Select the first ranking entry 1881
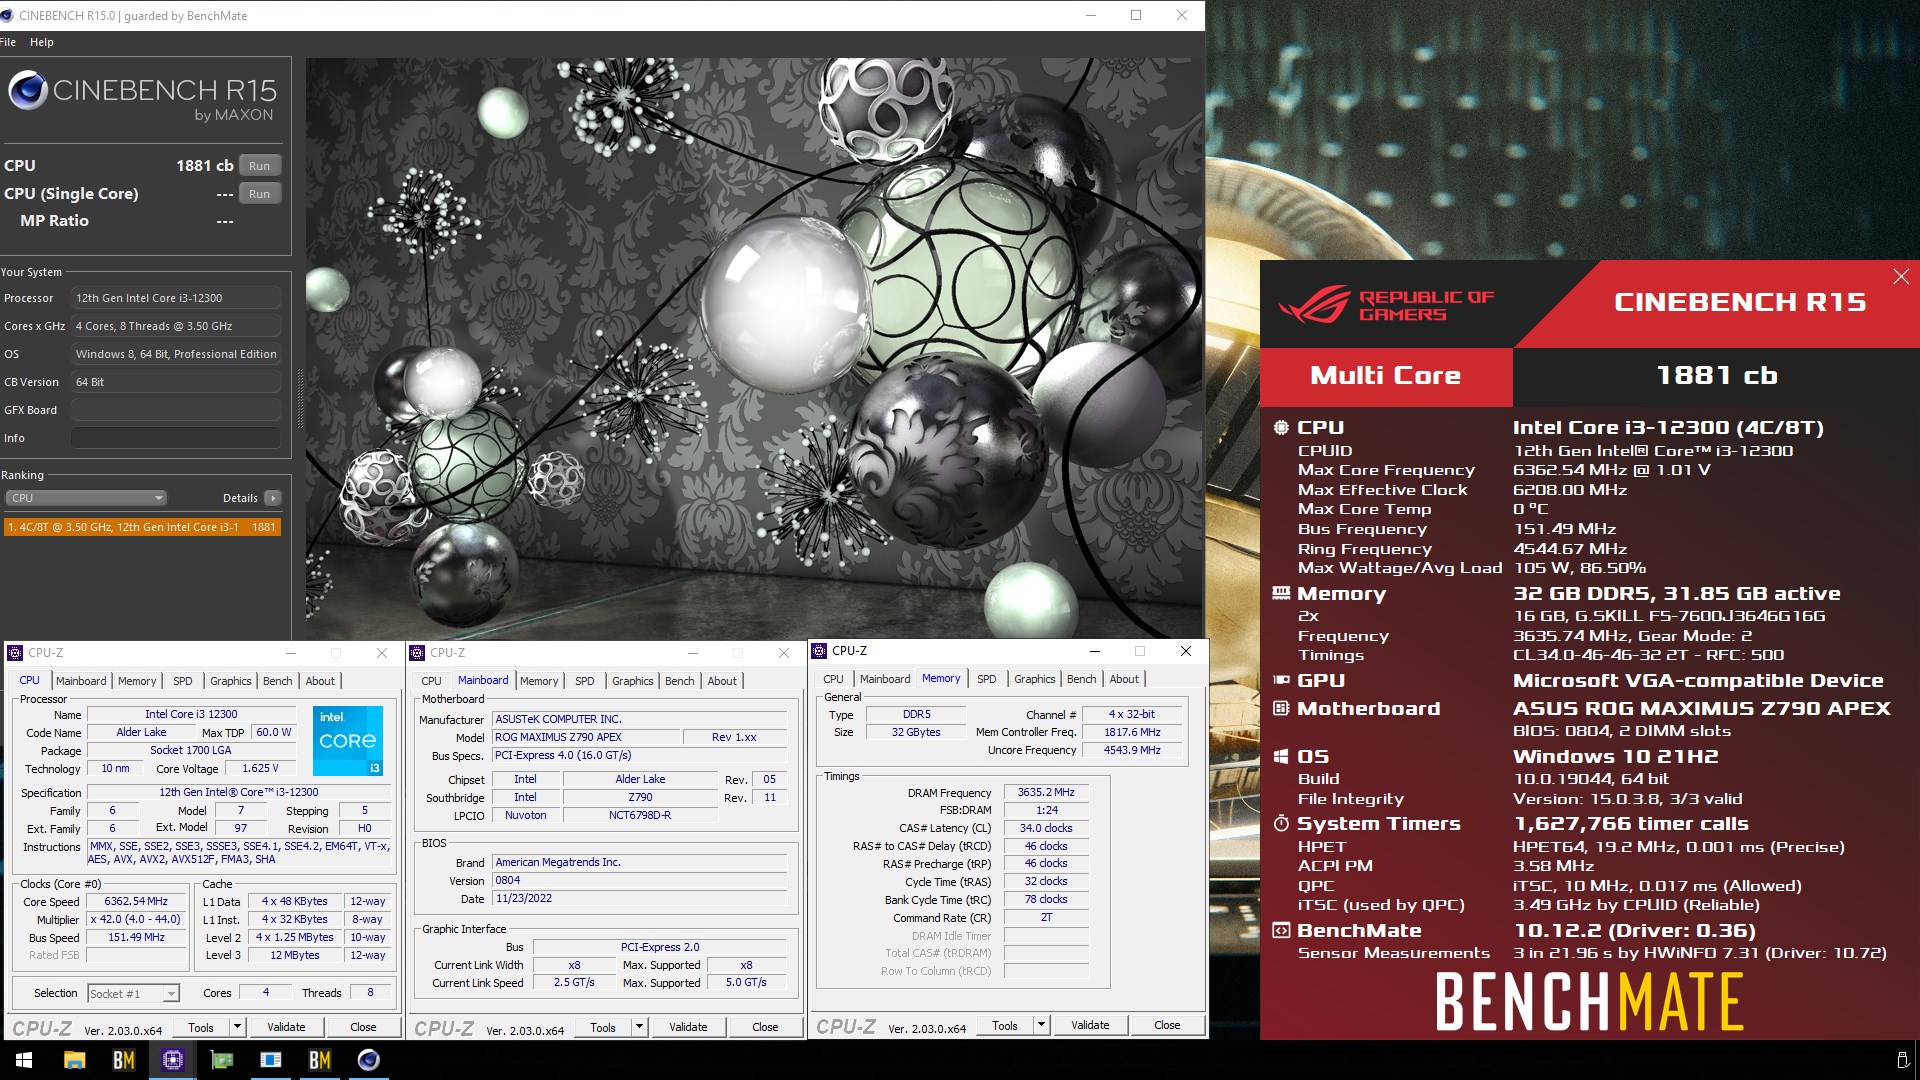 [142, 527]
